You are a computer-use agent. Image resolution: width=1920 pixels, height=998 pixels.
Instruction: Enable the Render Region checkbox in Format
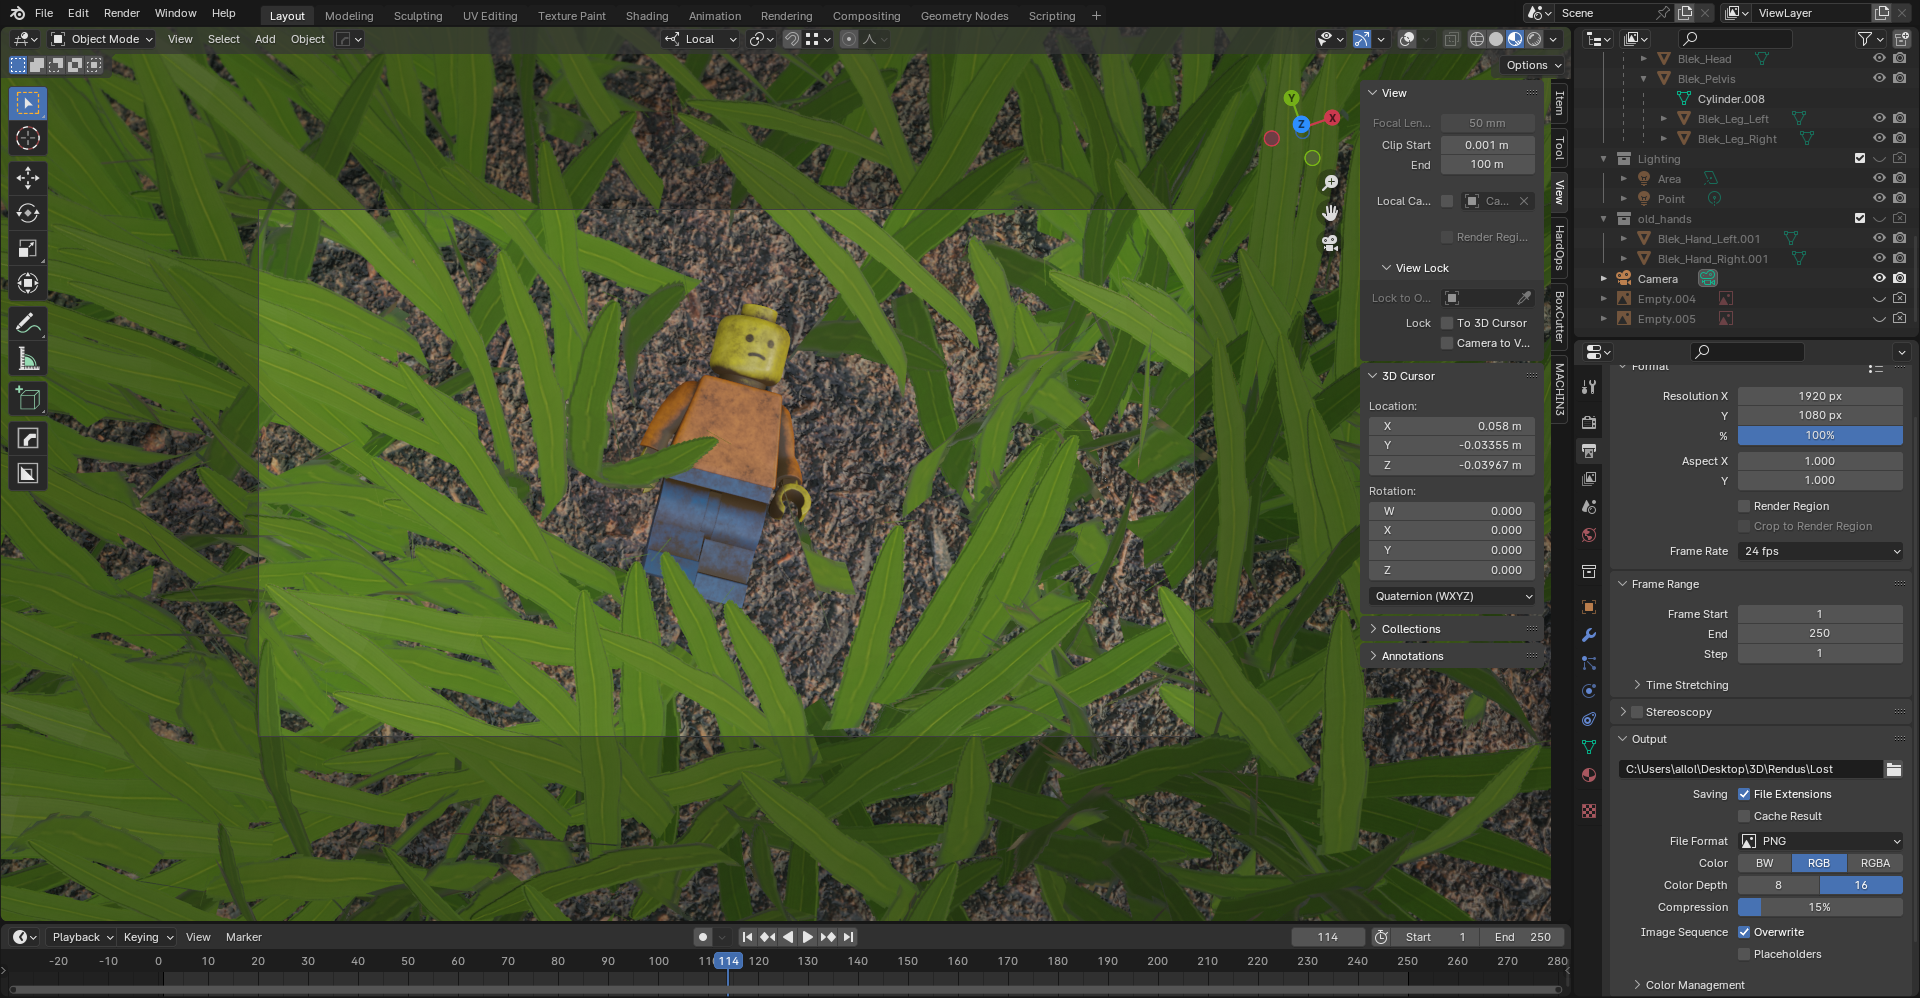[1744, 506]
